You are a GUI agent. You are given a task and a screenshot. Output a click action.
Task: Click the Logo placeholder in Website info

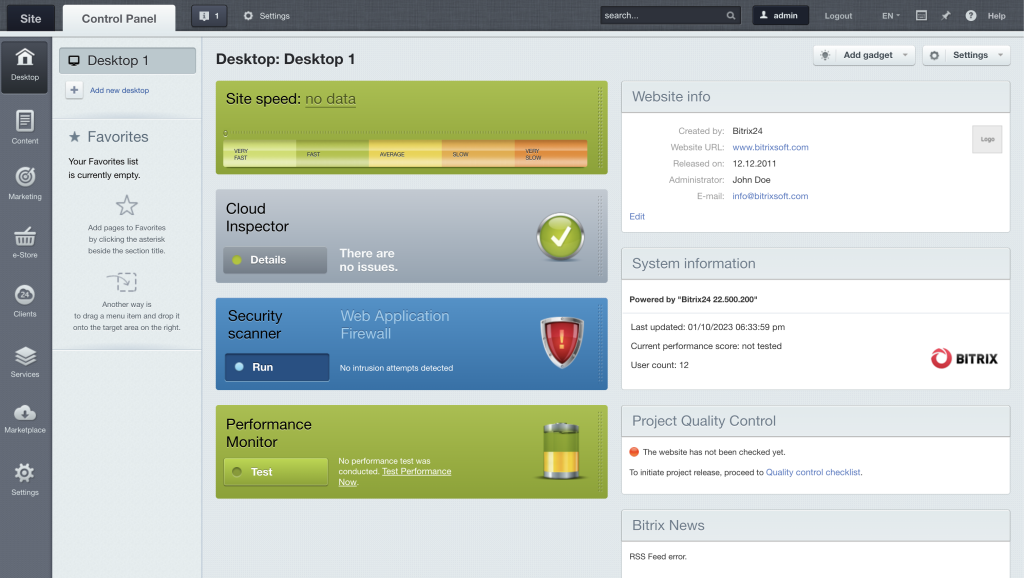(987, 139)
